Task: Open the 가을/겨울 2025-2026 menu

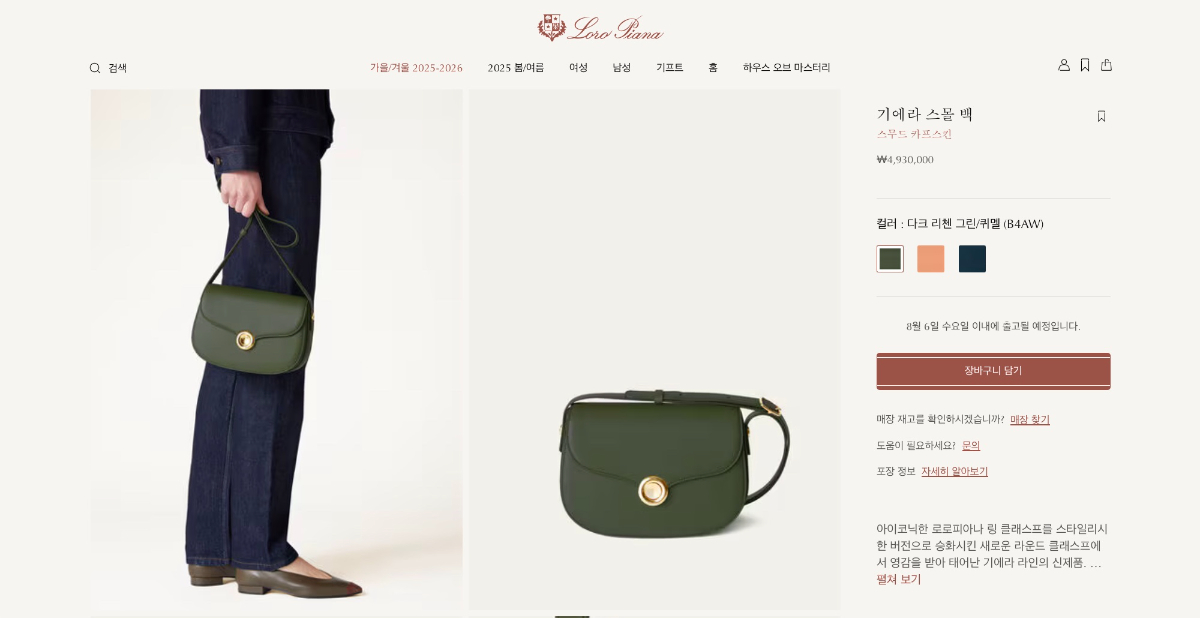Action: (416, 68)
